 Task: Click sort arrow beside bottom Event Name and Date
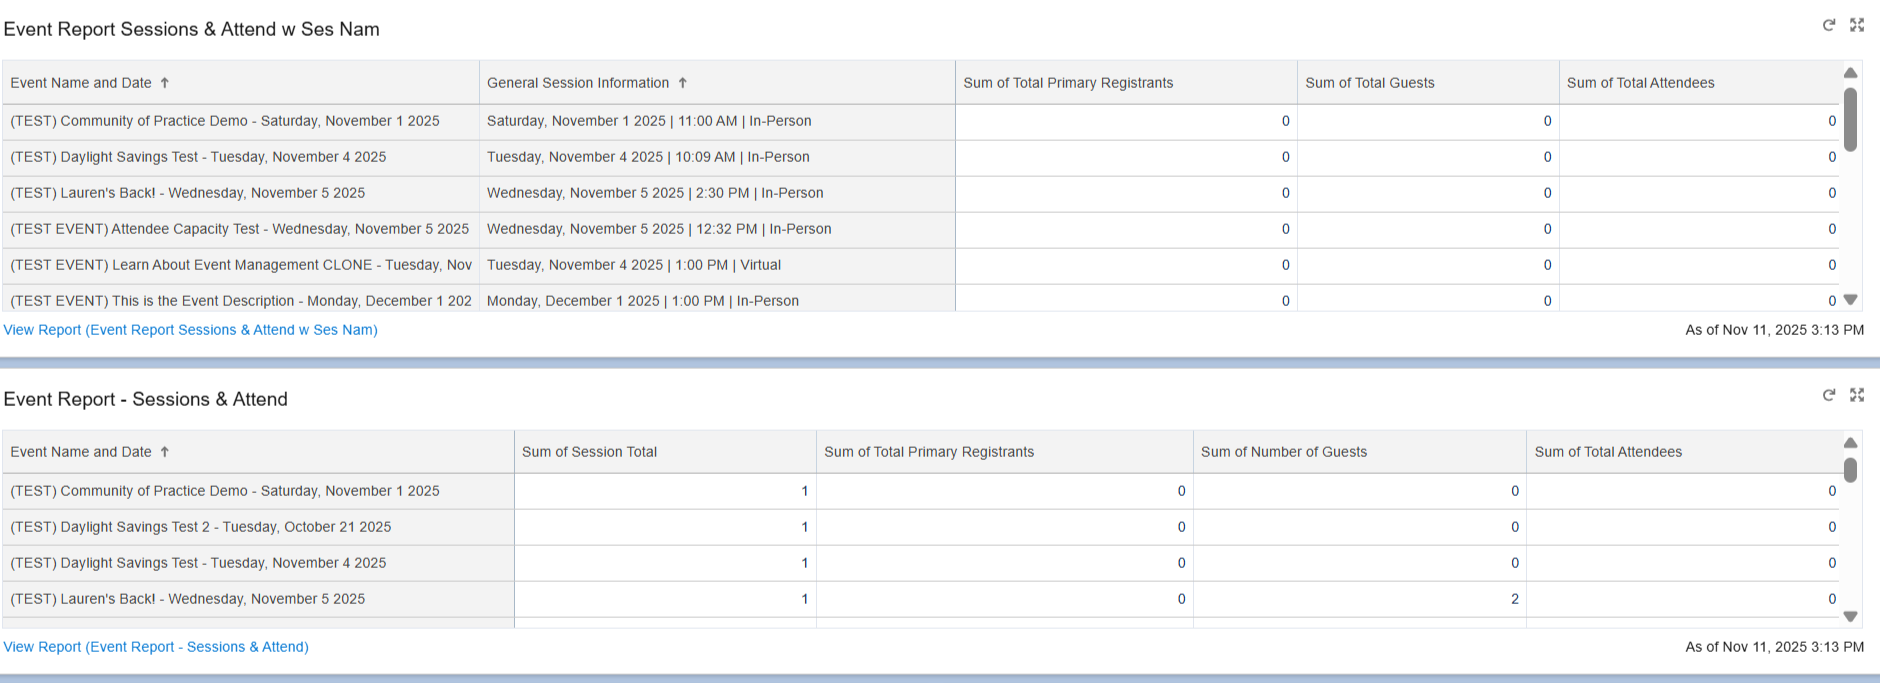click(x=165, y=452)
